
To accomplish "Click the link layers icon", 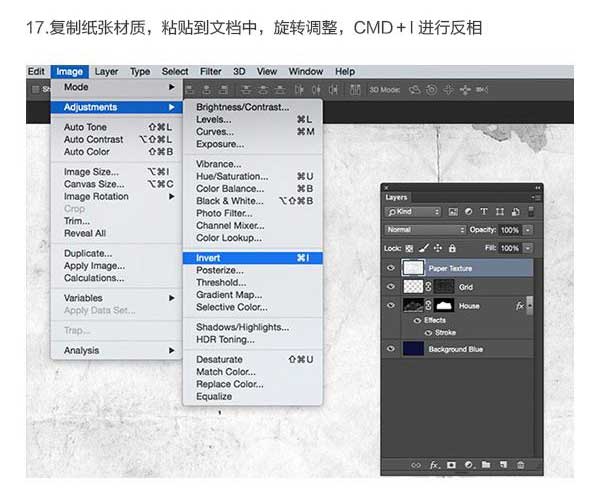I will pos(416,465).
